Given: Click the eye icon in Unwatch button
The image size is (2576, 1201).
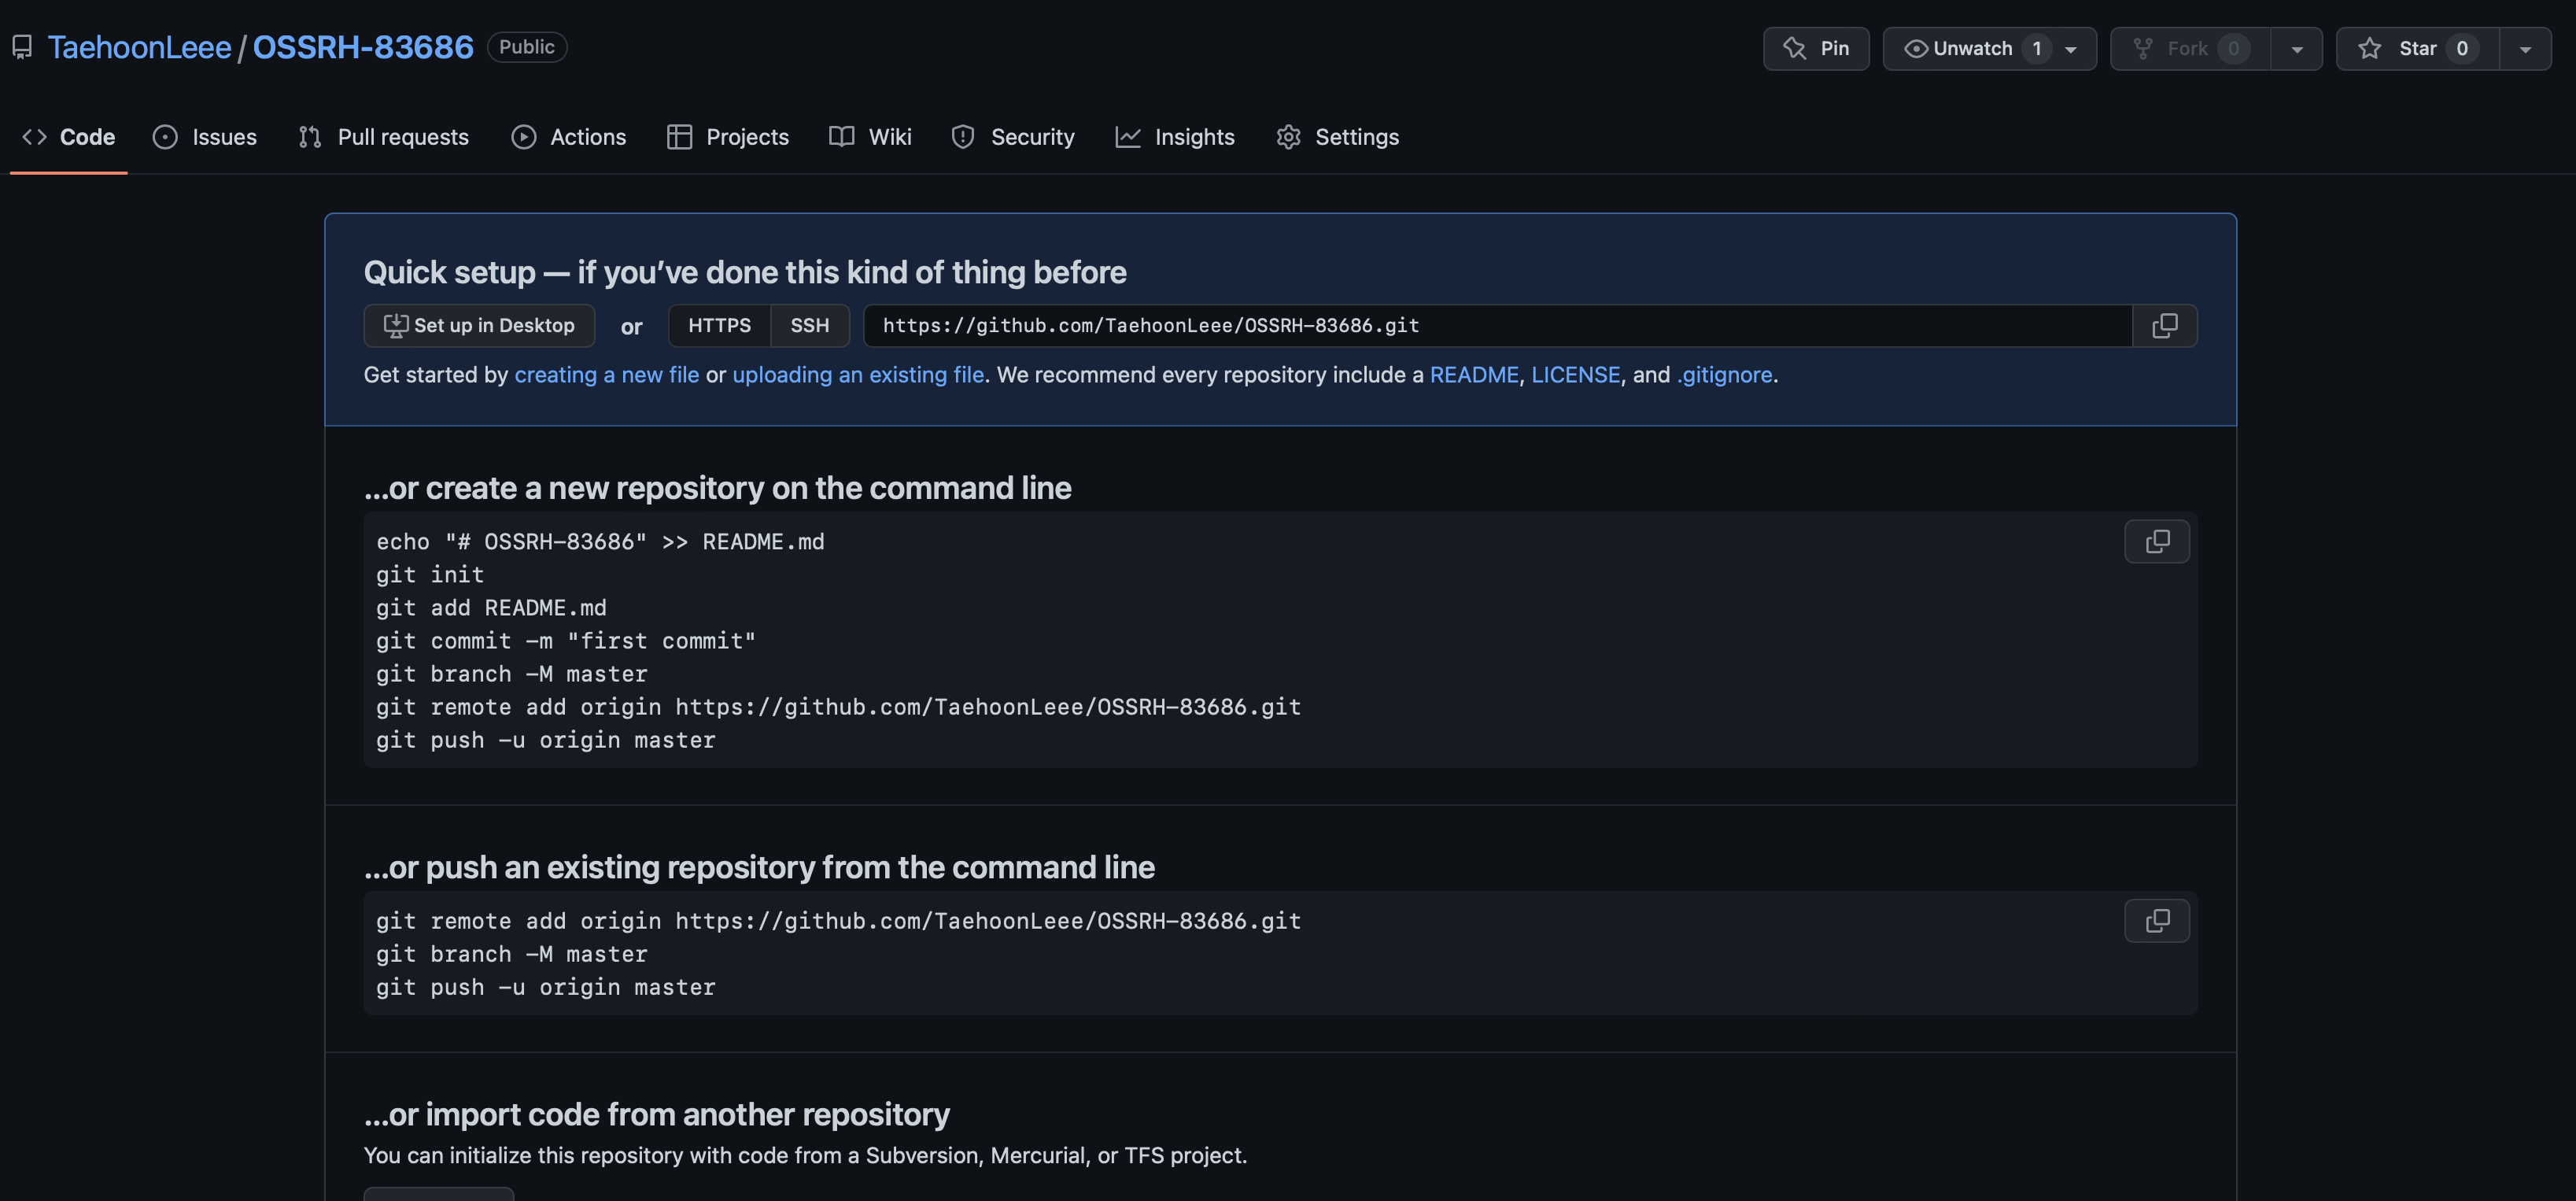Looking at the screenshot, I should click(x=1916, y=48).
